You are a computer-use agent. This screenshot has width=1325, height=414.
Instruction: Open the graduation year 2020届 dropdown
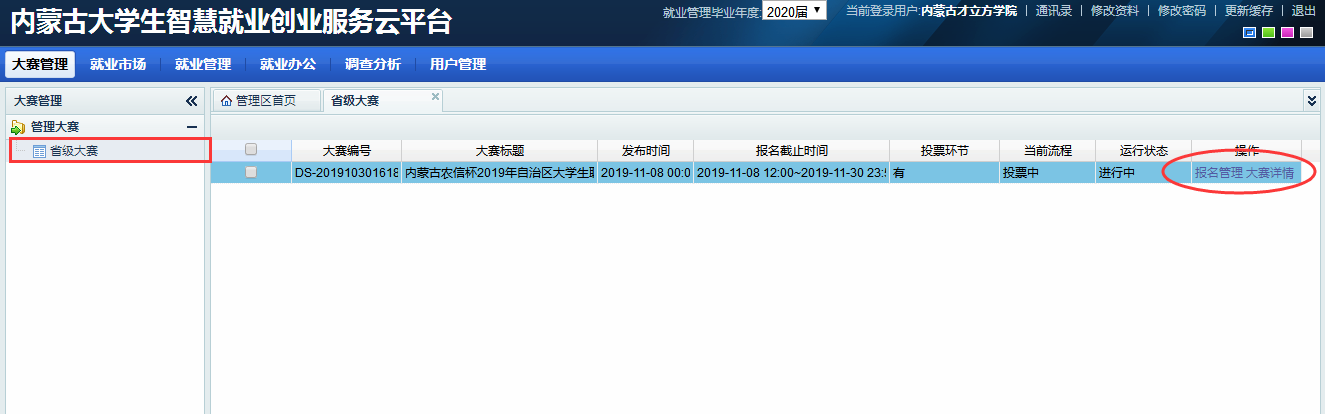pyautogui.click(x=794, y=11)
